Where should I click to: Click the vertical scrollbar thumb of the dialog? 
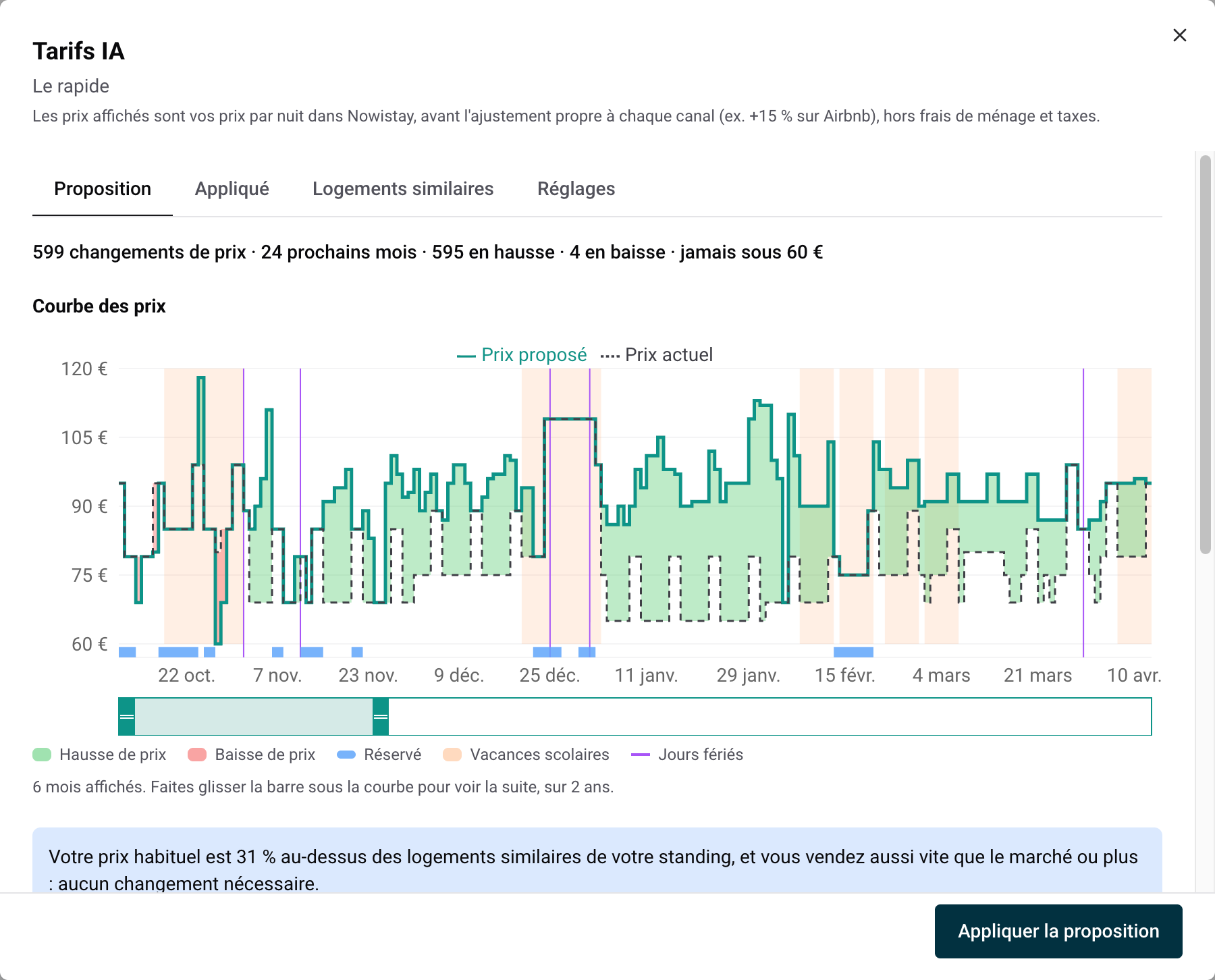coord(1205,353)
